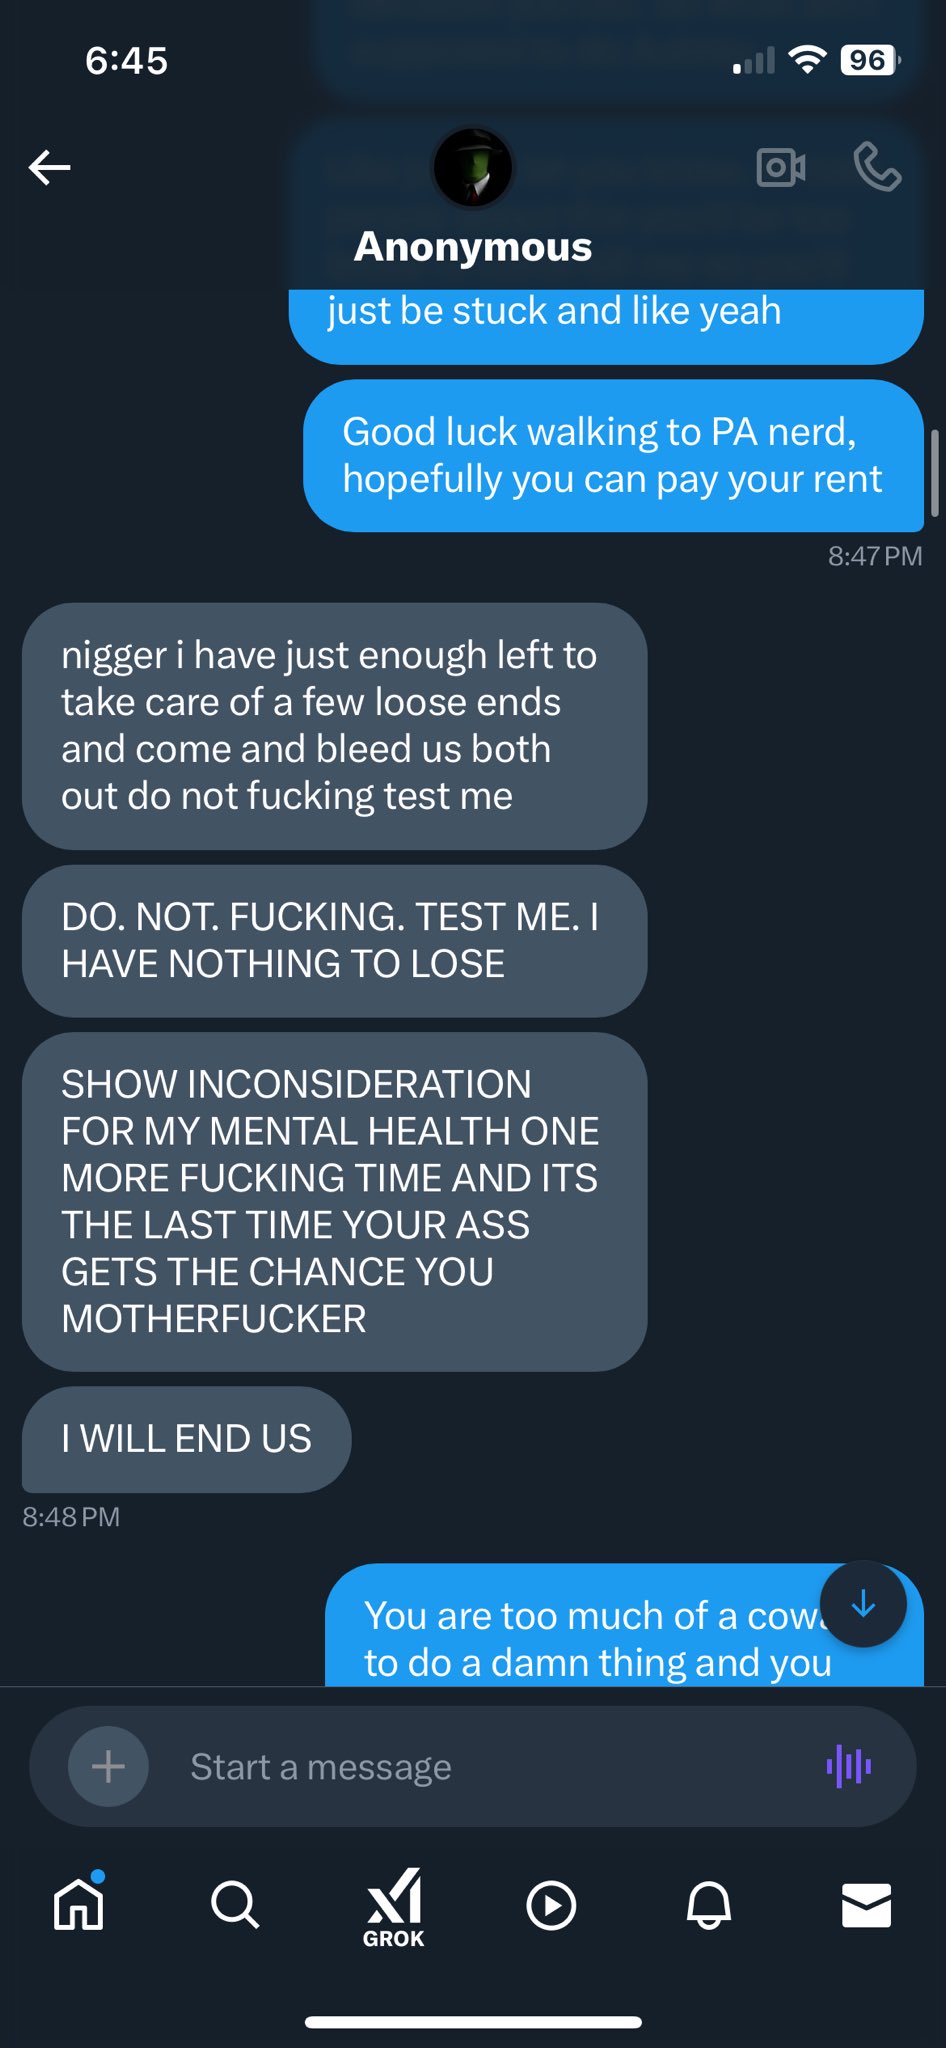Viewport: 946px width, 2048px height.
Task: Click the conversation scrollbar indicator
Action: (935, 473)
